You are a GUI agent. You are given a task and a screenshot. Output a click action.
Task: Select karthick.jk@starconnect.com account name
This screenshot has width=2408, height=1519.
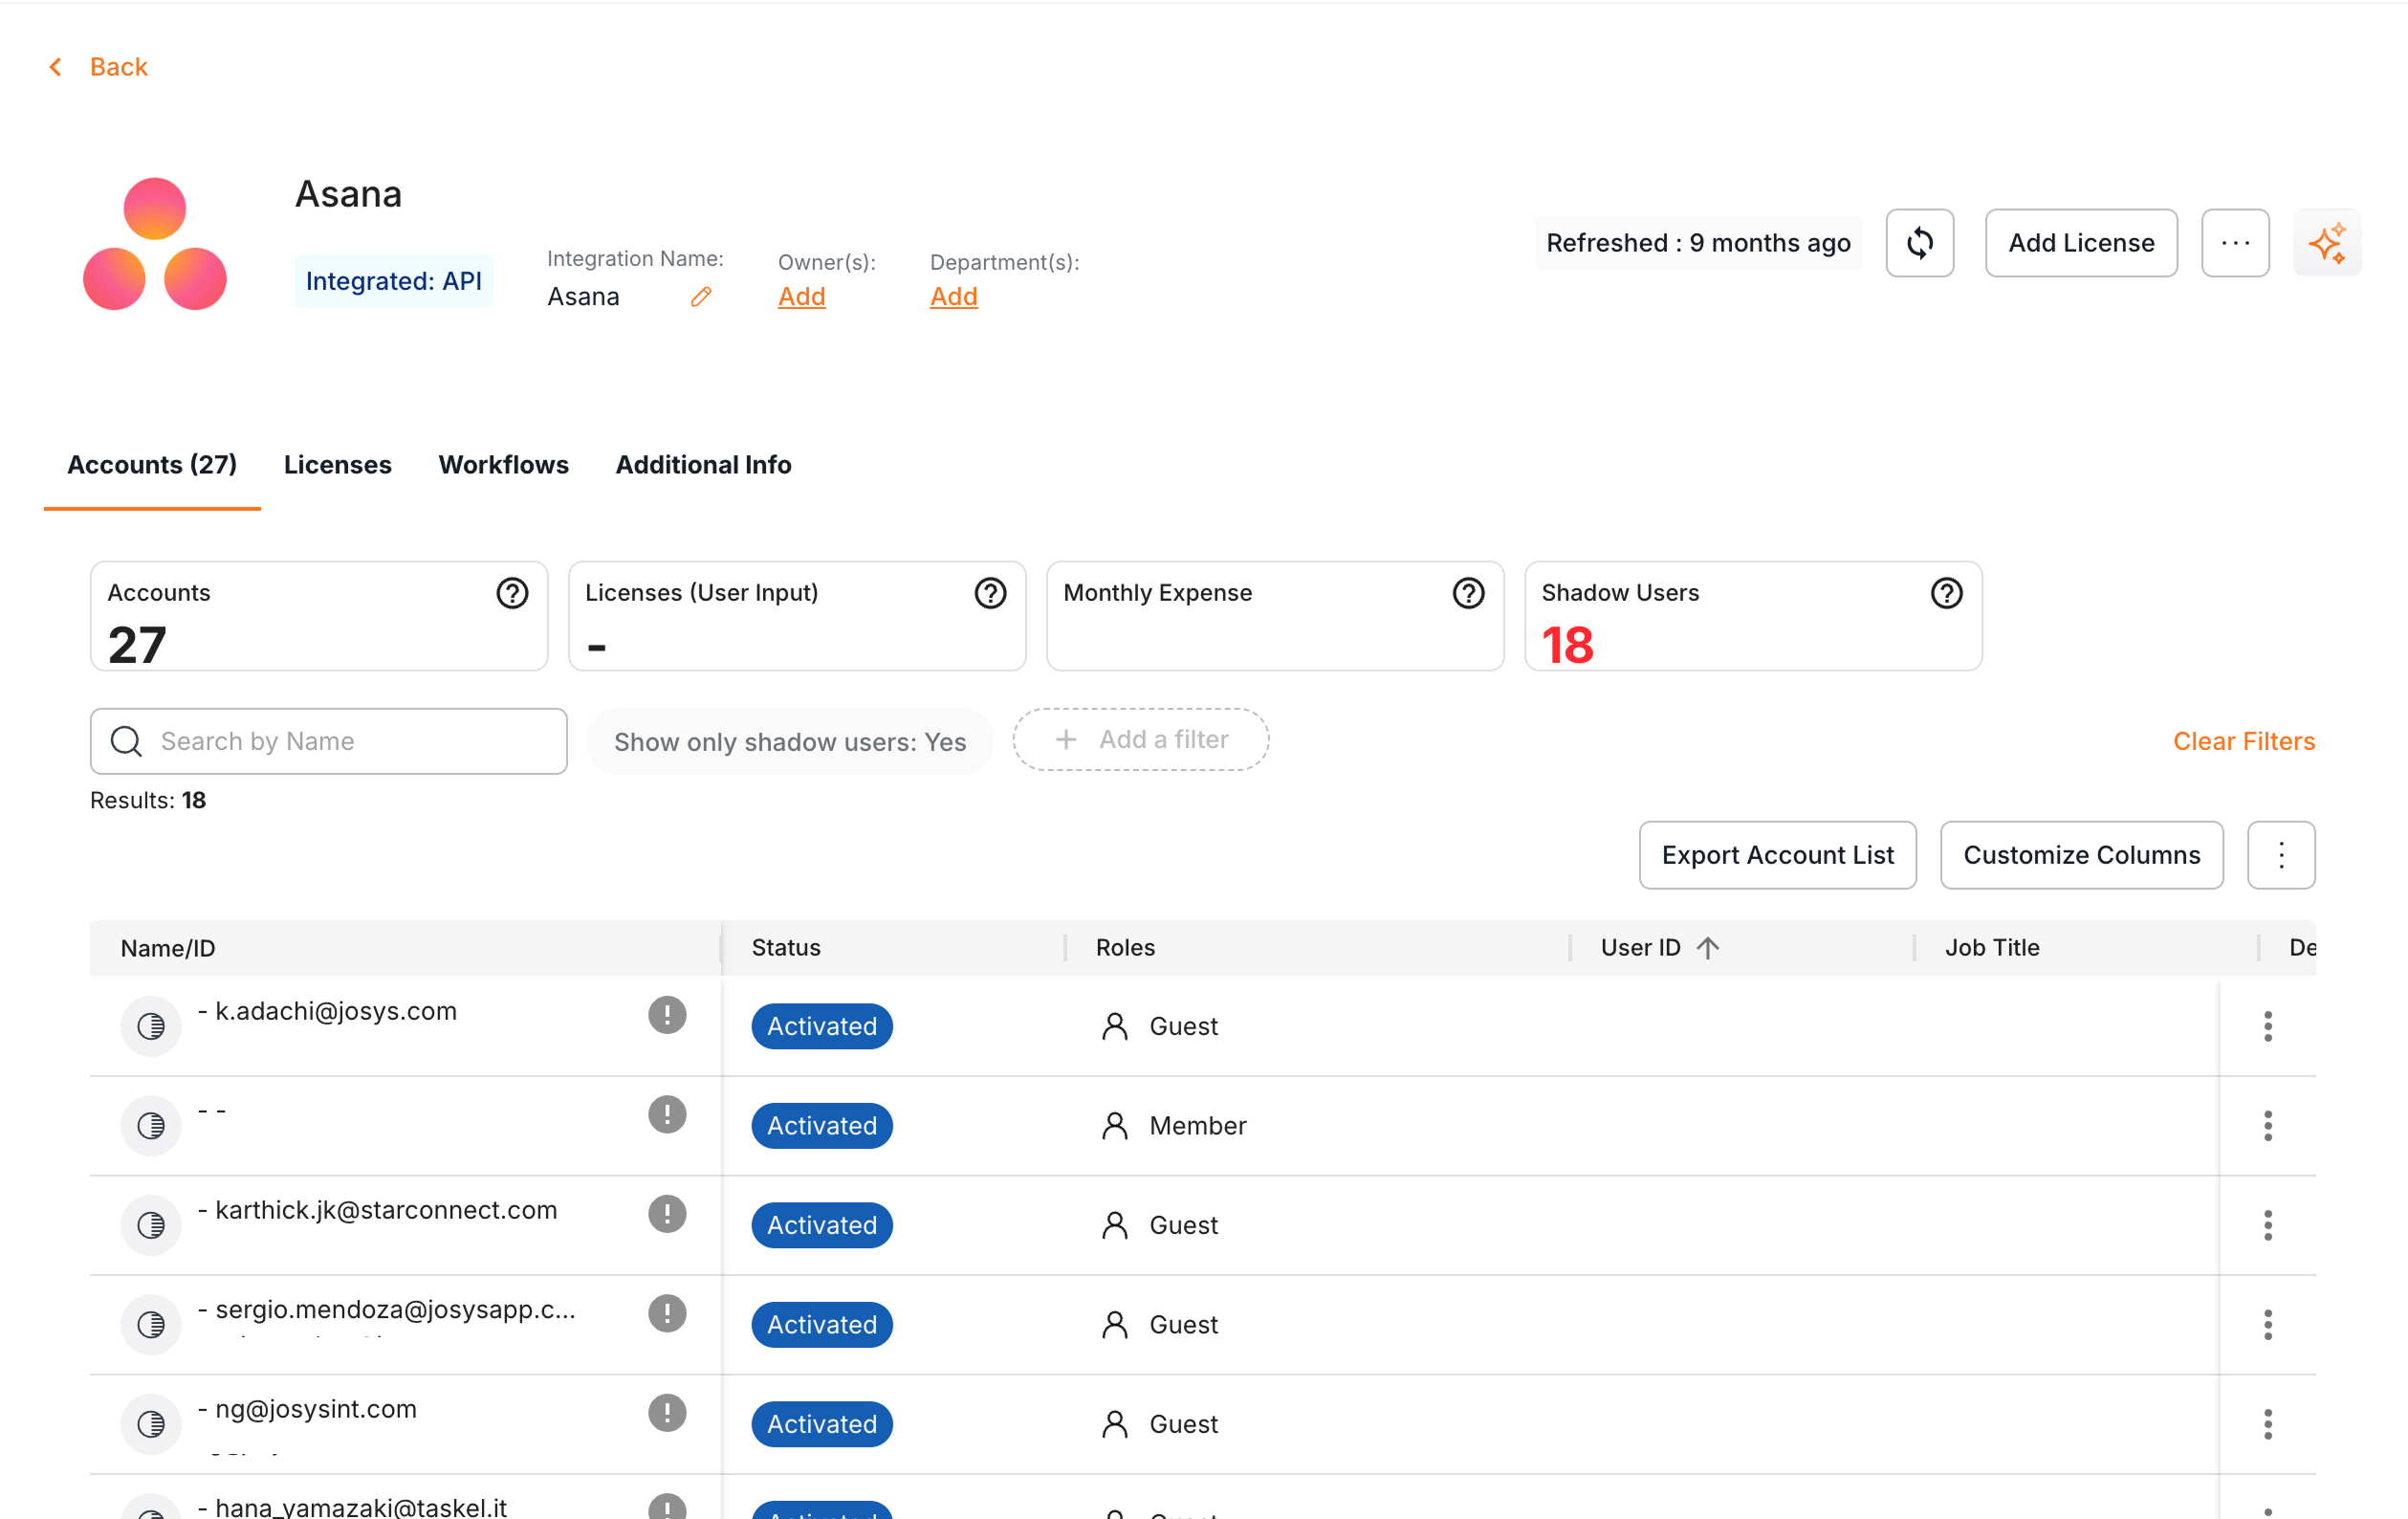(386, 1210)
